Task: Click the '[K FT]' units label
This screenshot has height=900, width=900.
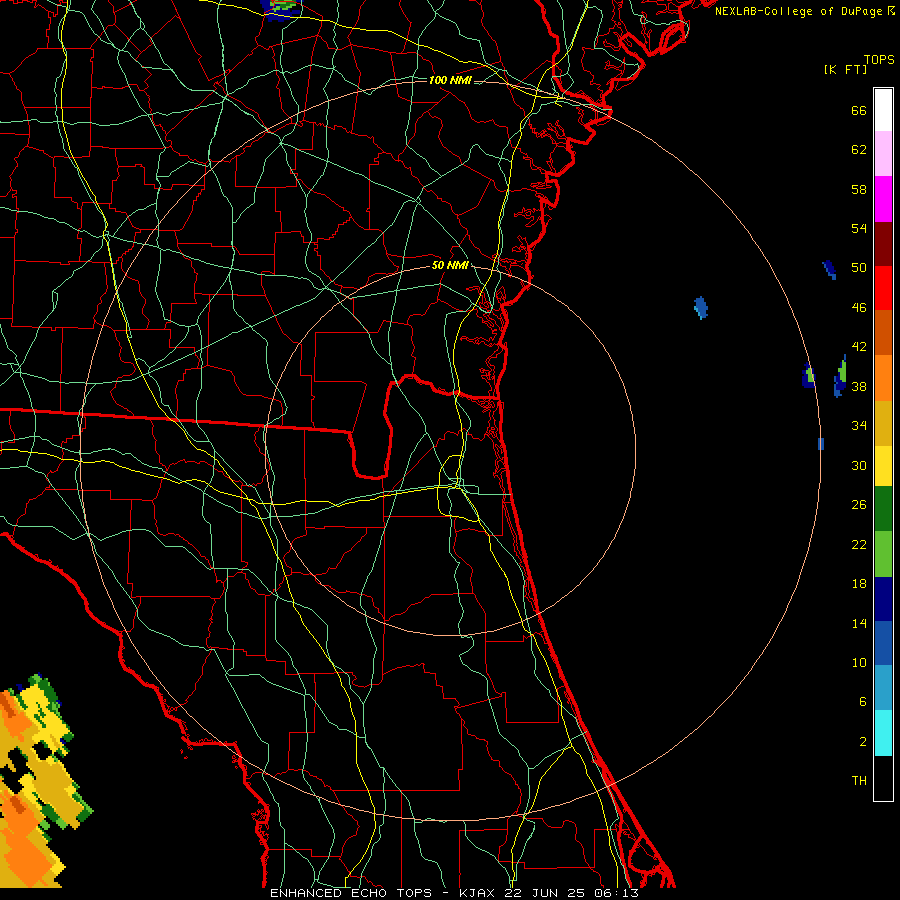Action: point(845,70)
